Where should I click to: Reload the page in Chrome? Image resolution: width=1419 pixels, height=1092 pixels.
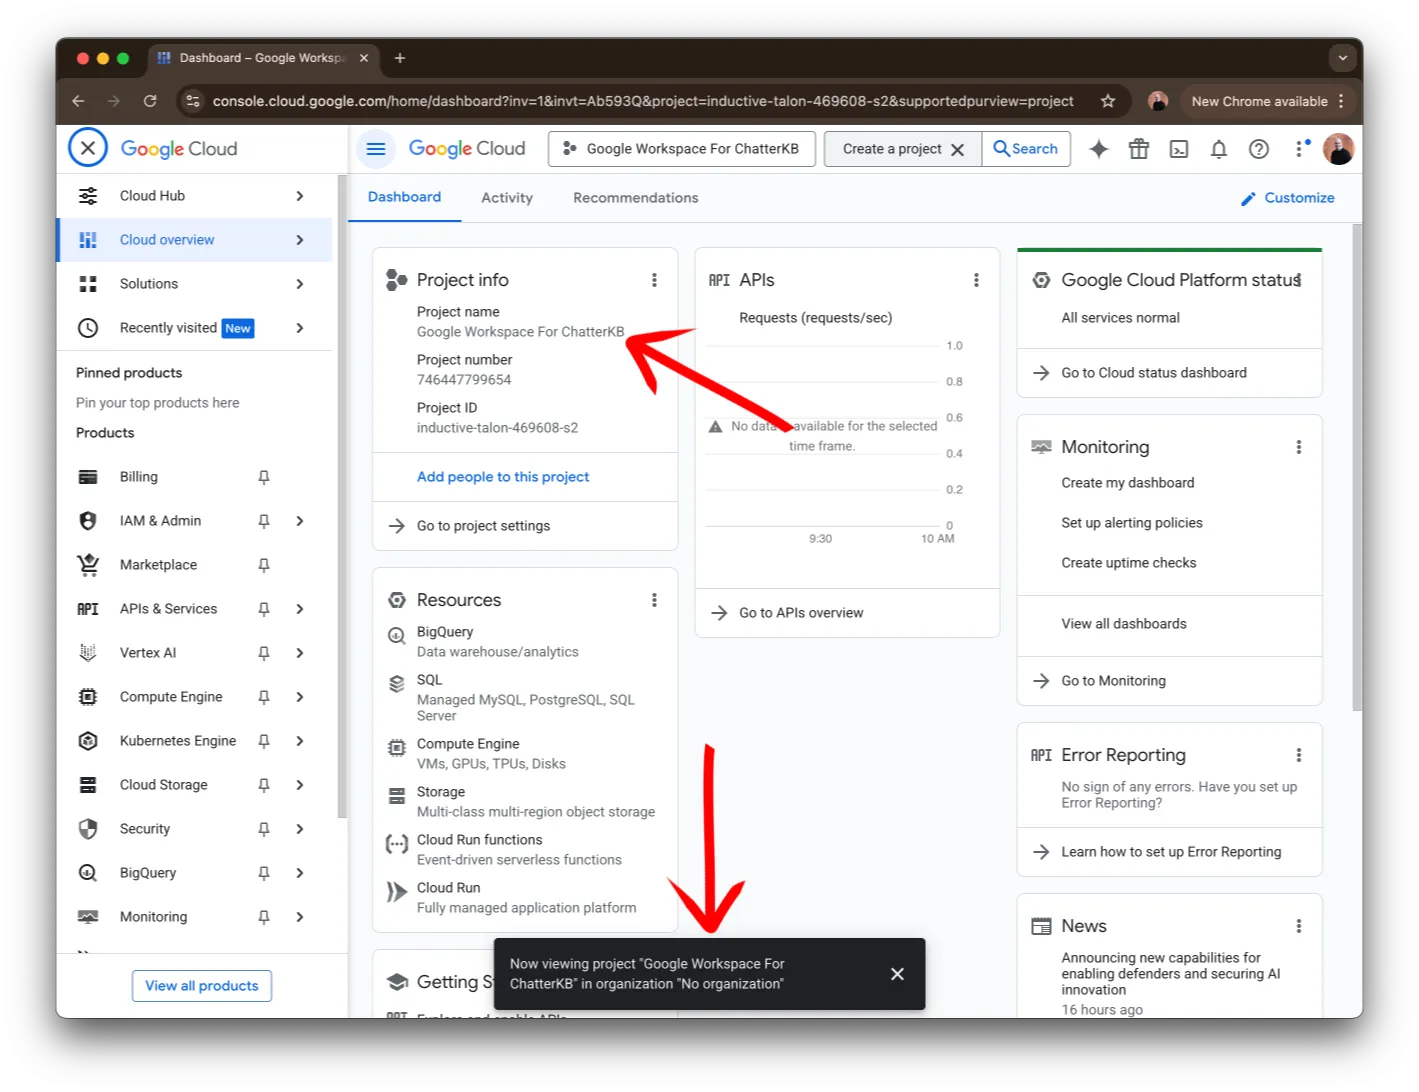[x=150, y=101]
